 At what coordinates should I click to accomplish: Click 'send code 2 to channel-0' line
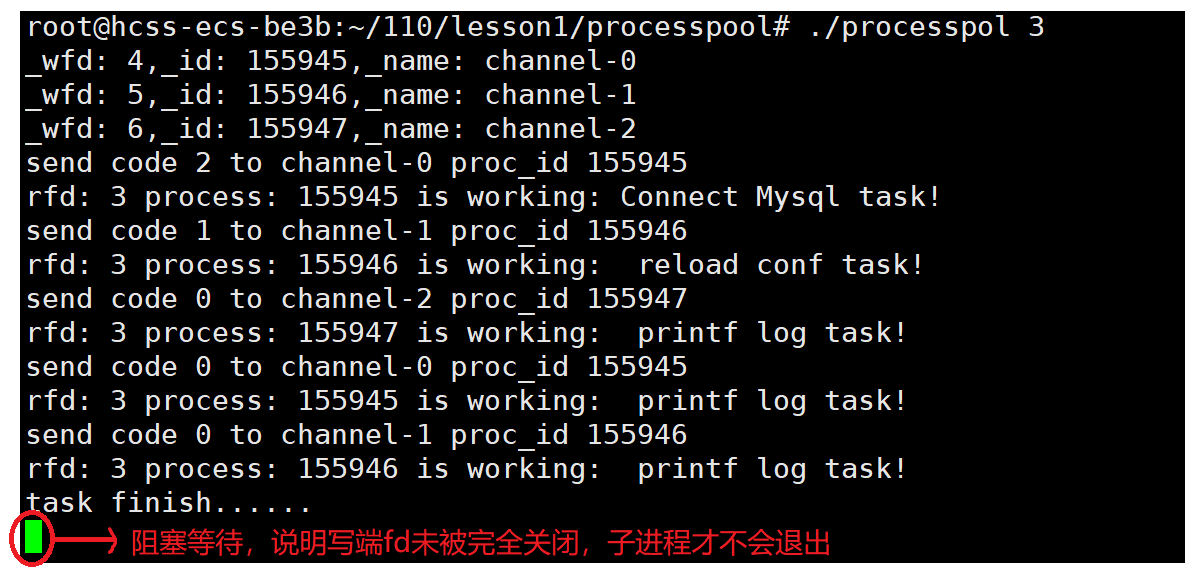(357, 163)
